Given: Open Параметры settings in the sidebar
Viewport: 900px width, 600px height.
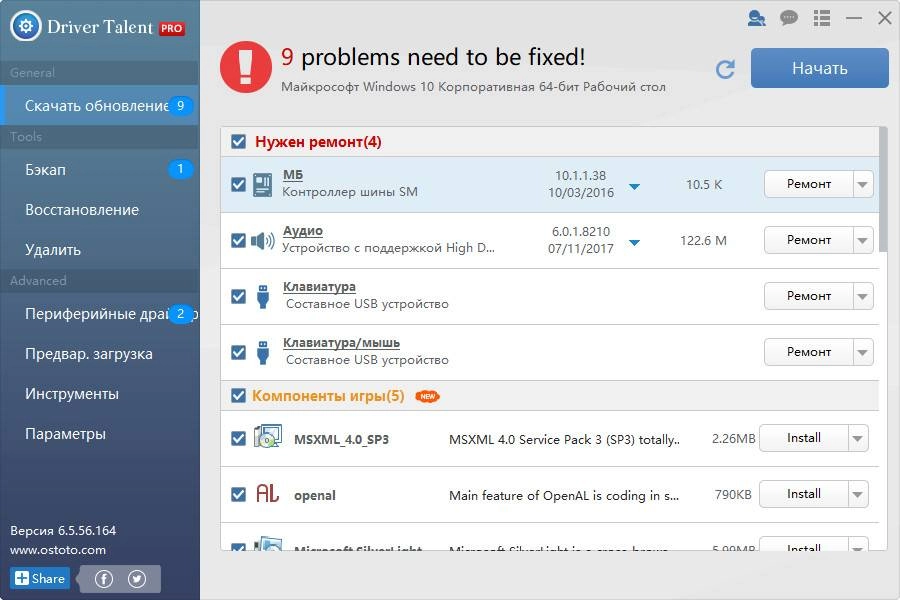Looking at the screenshot, I should click(x=99, y=434).
